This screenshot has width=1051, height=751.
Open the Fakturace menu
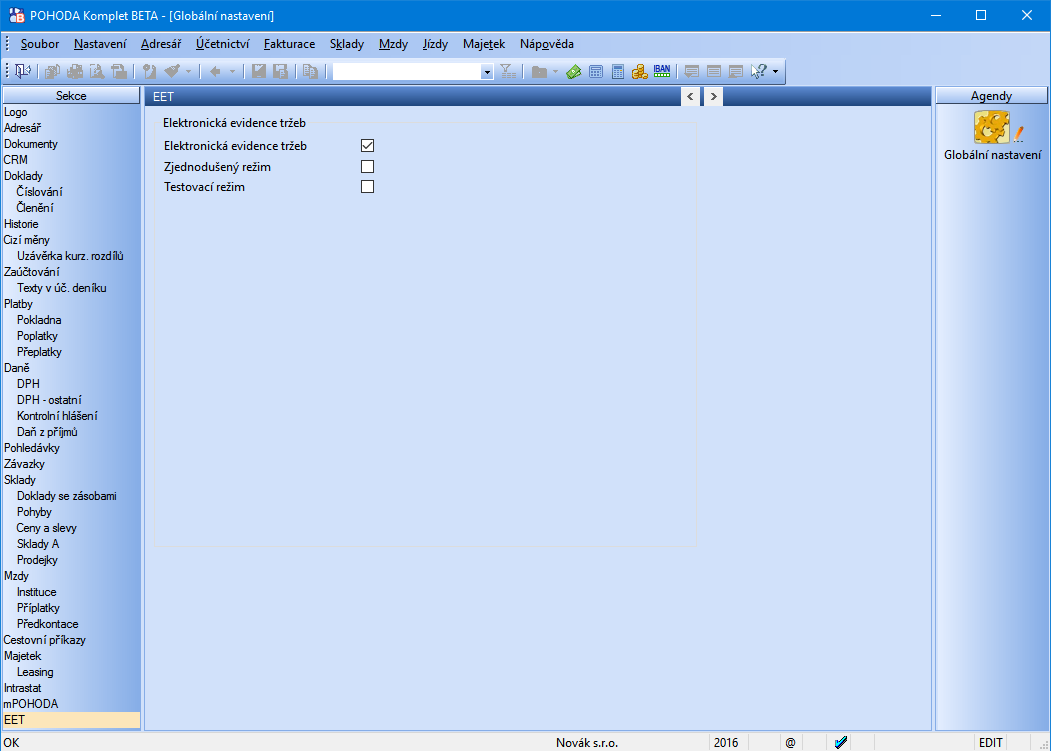click(x=290, y=44)
